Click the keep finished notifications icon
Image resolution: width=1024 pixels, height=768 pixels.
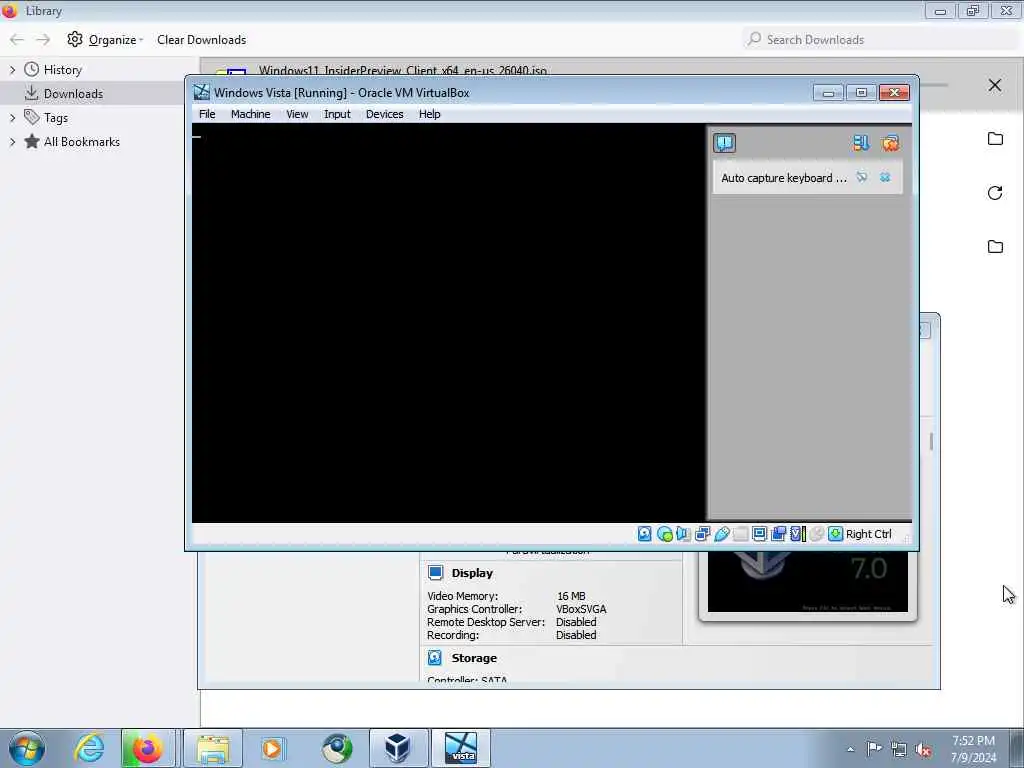pos(861,143)
